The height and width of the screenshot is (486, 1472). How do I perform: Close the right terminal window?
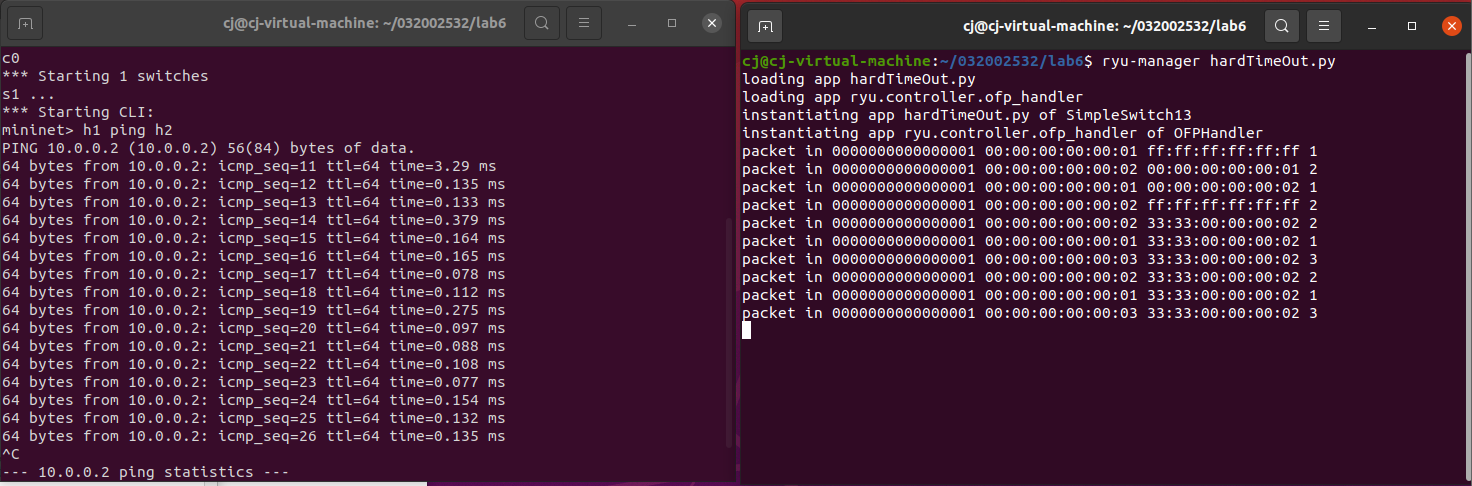1451,25
